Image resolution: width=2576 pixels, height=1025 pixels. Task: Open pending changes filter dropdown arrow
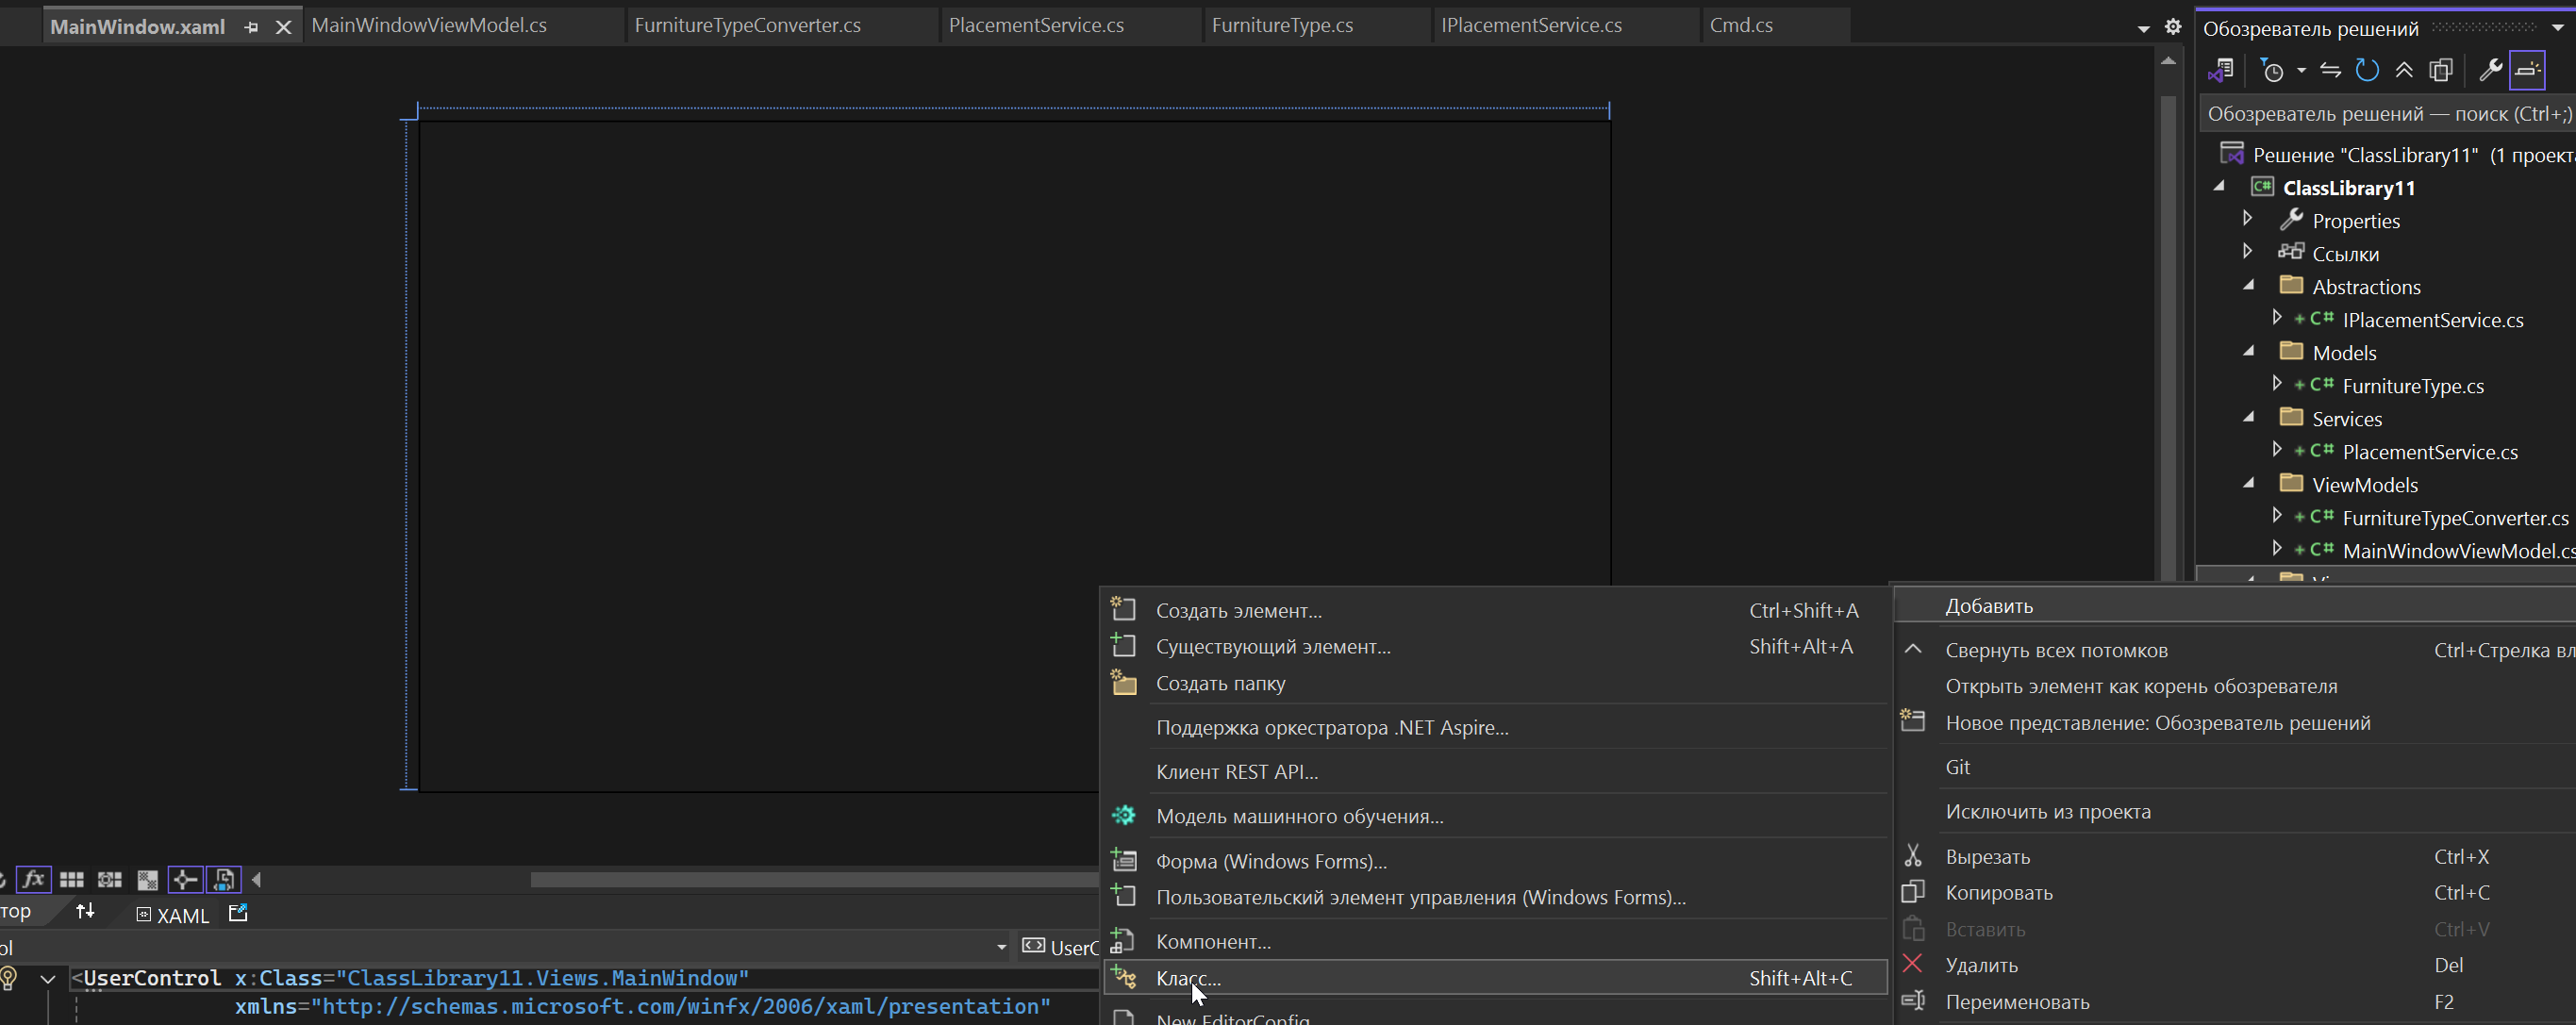pos(2301,70)
